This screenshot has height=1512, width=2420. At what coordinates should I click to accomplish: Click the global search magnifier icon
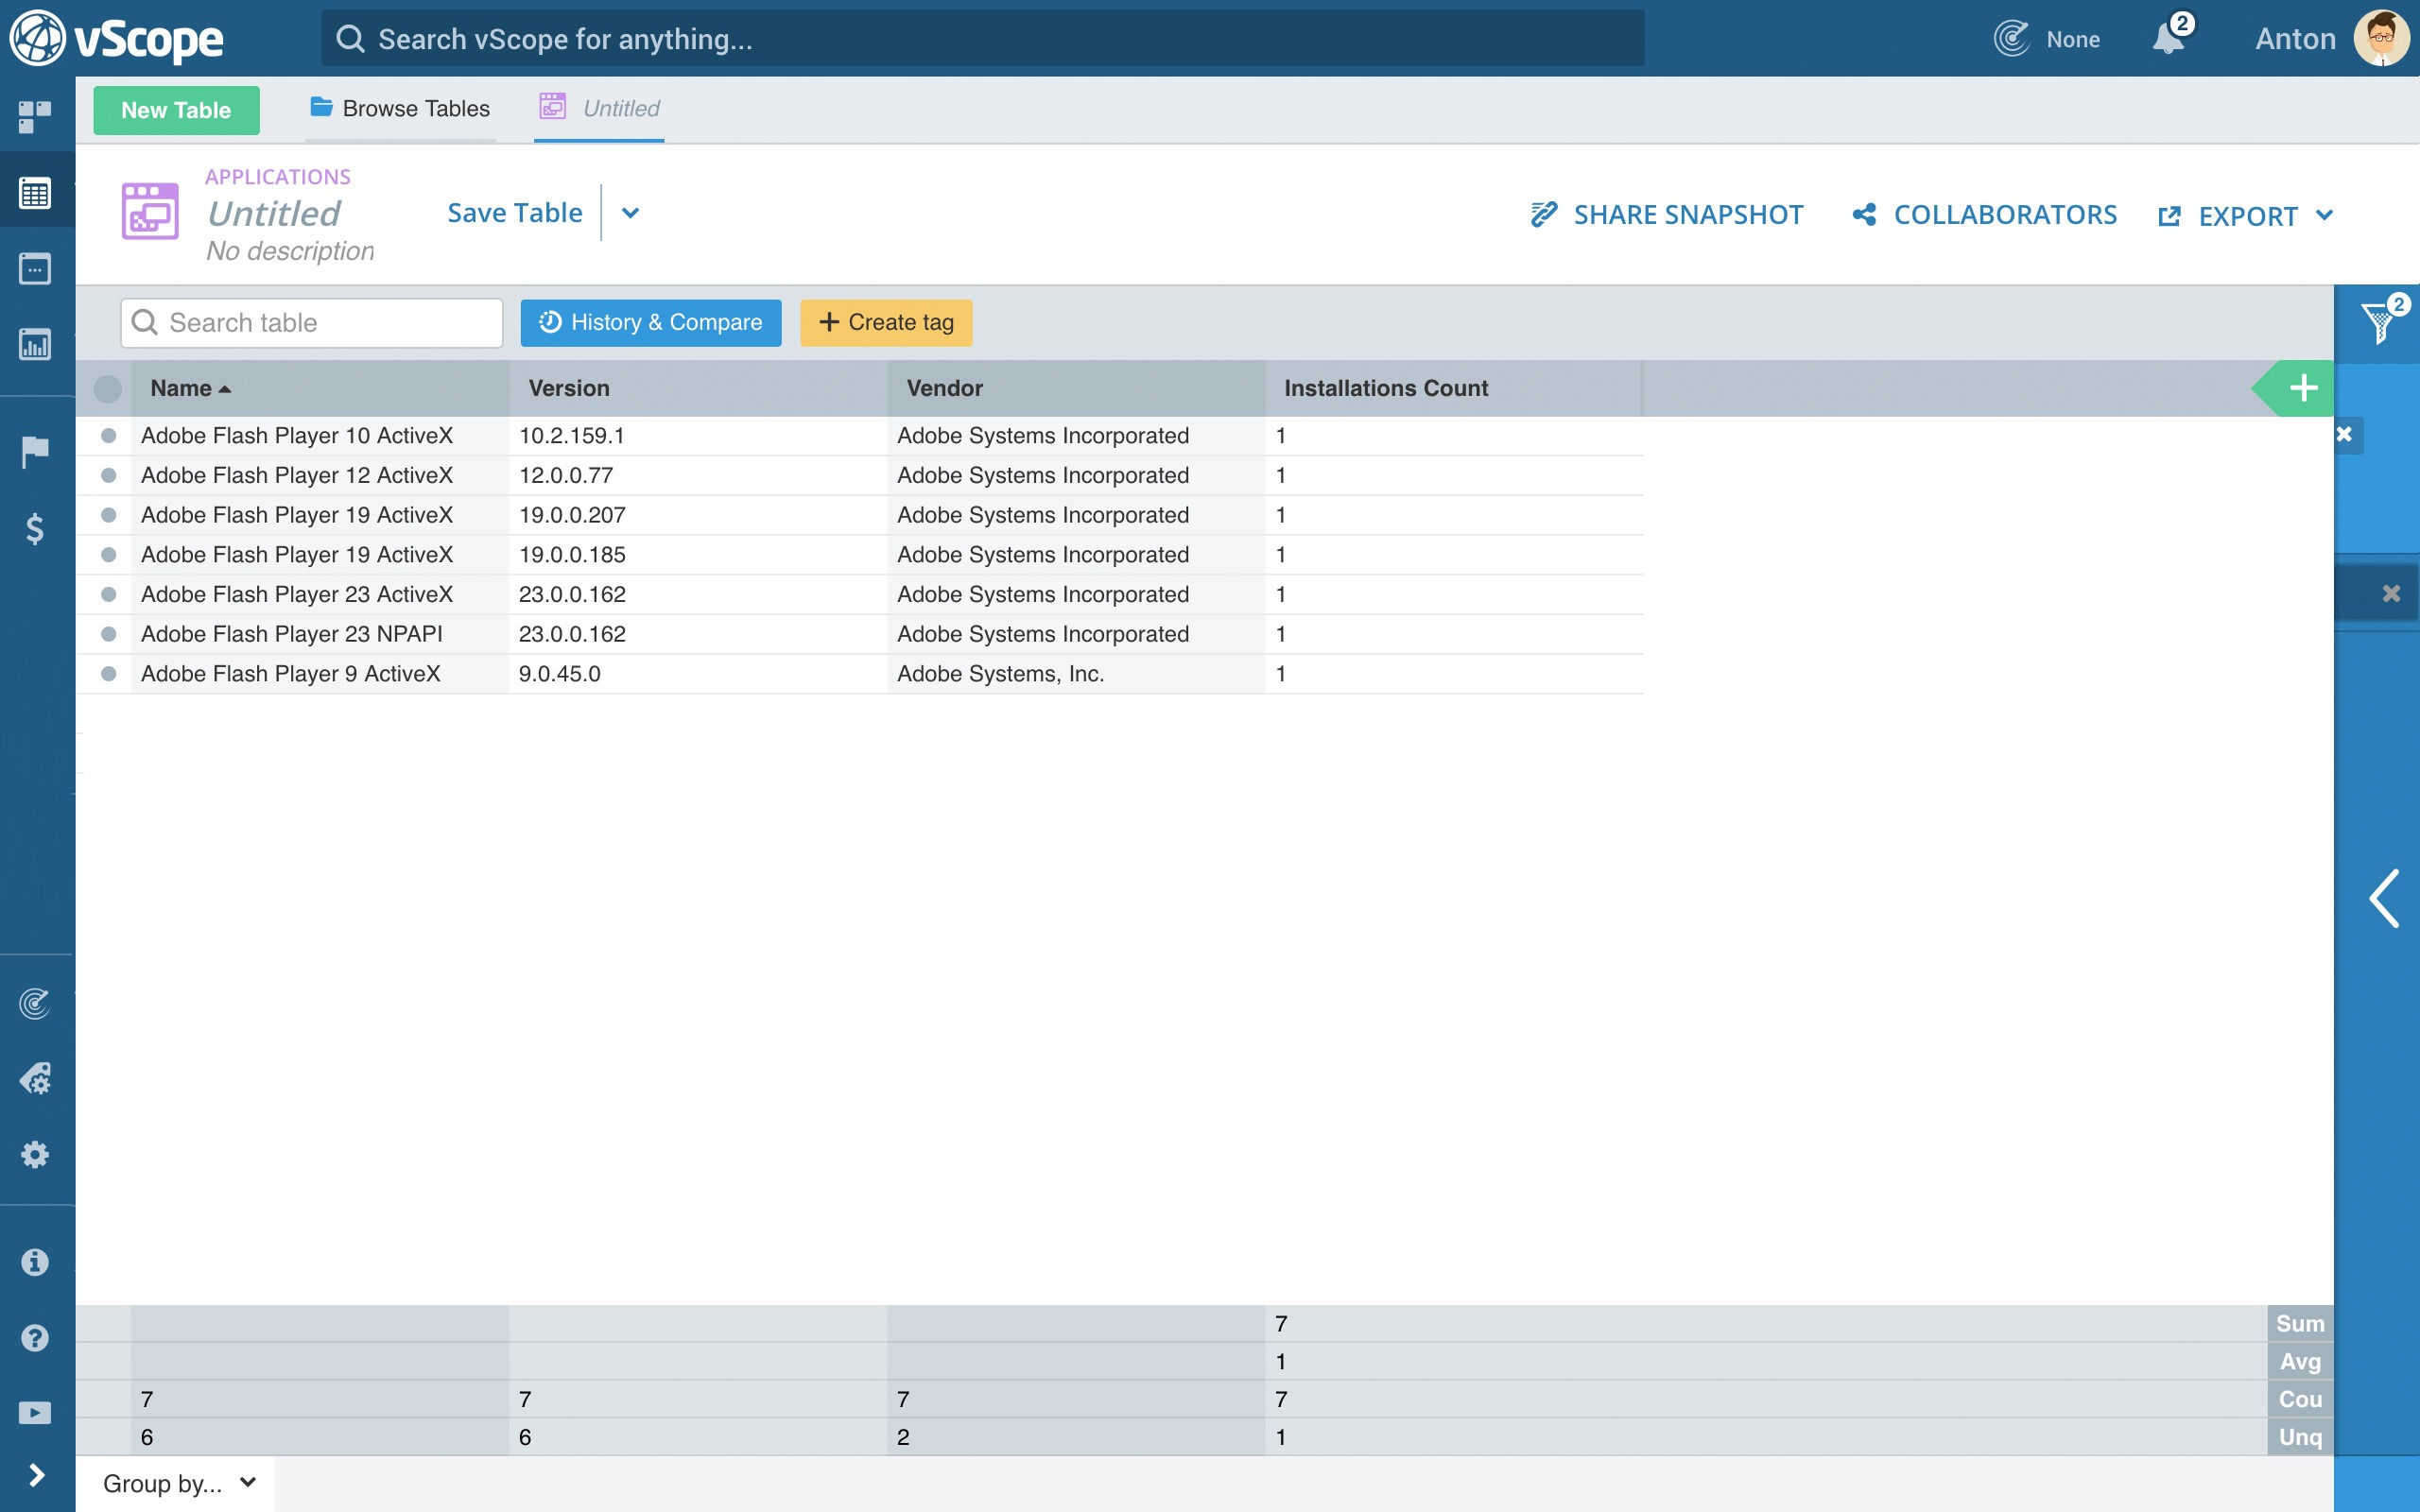pyautogui.click(x=350, y=39)
